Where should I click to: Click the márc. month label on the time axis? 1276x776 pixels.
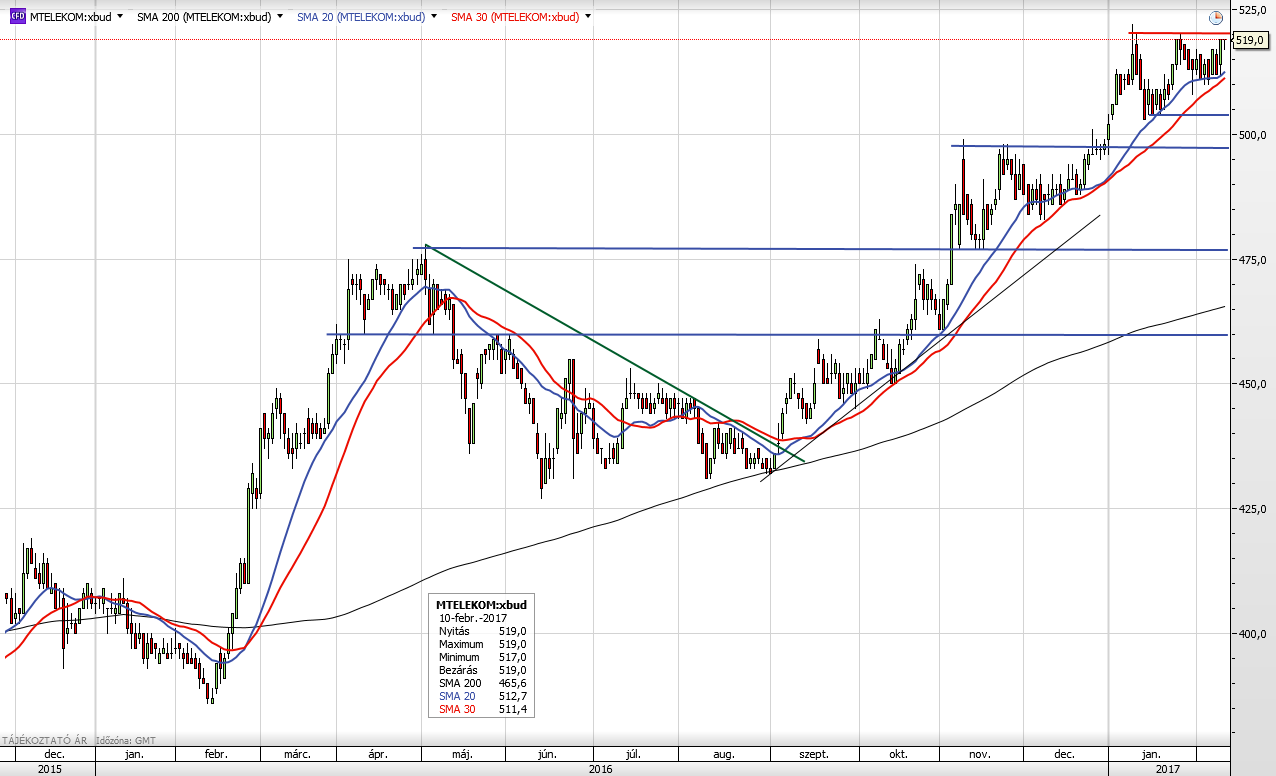(x=297, y=754)
